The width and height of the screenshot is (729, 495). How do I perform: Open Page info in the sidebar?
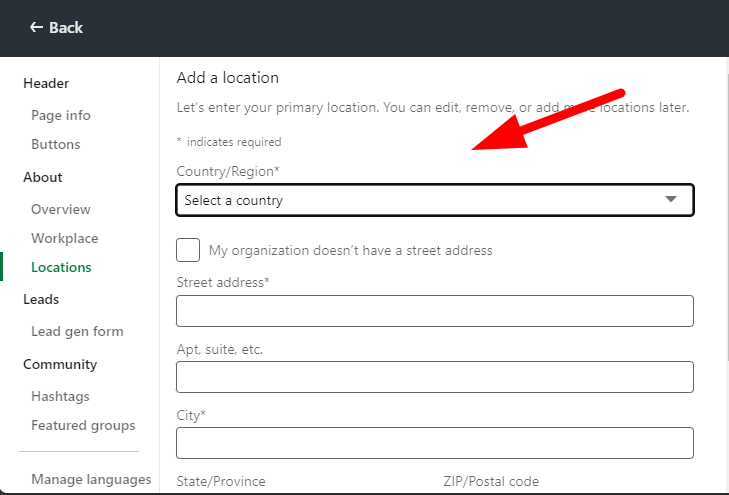[x=61, y=115]
